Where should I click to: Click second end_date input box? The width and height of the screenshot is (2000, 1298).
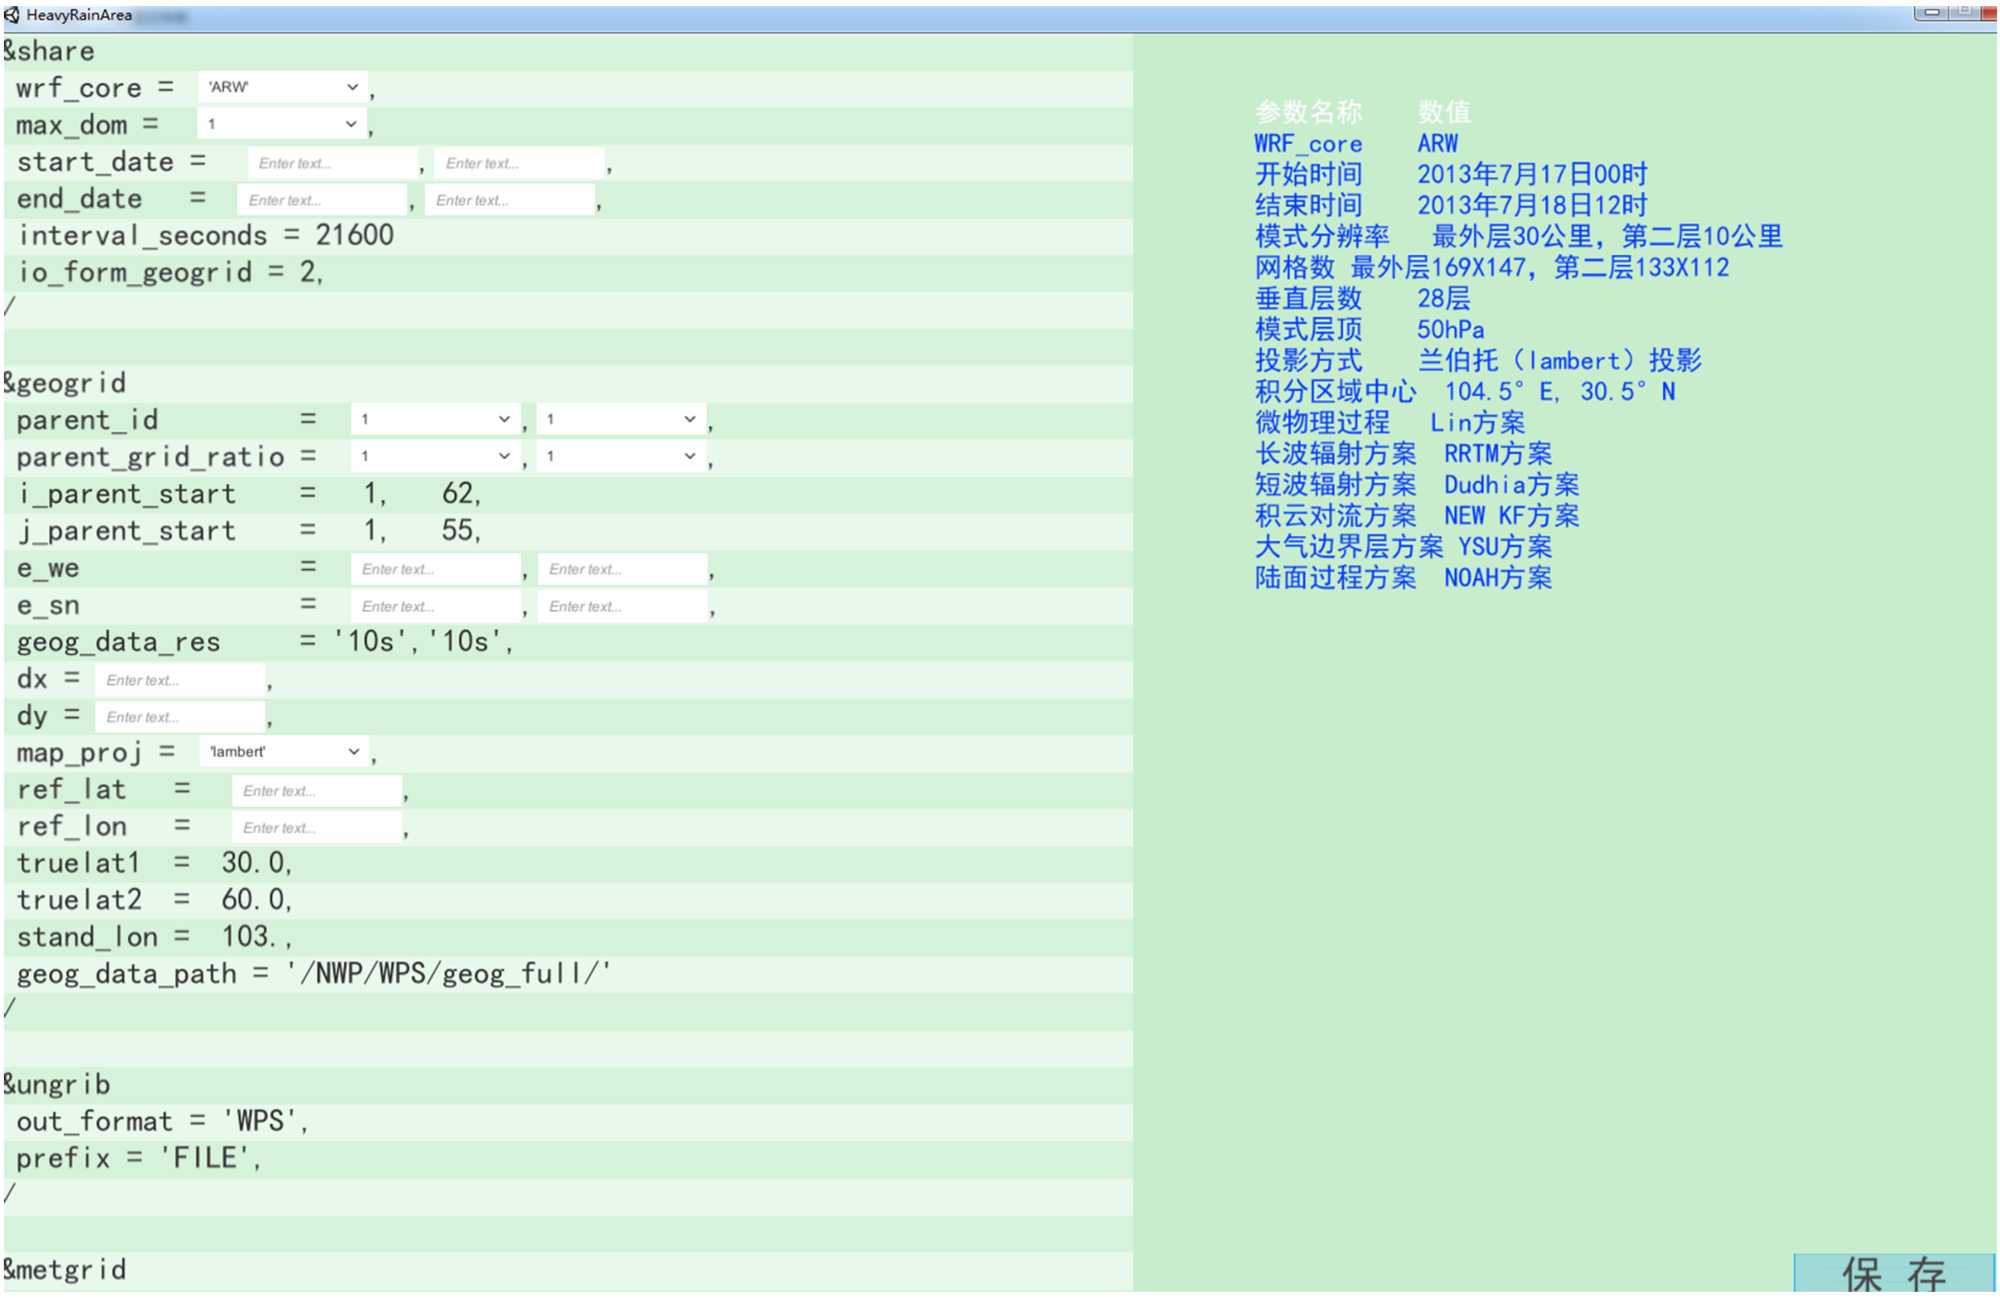click(x=509, y=200)
